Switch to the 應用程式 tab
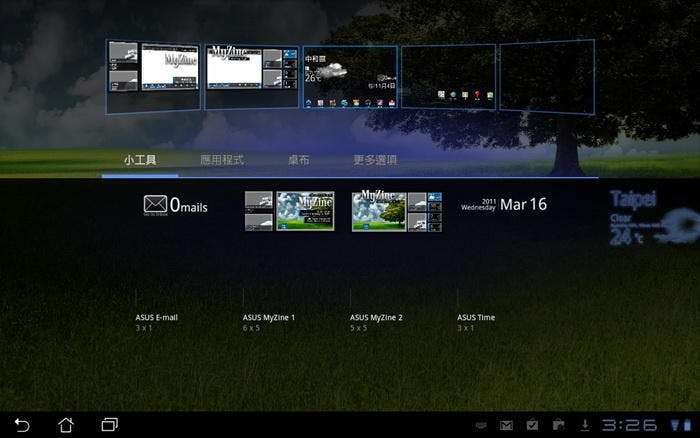The width and height of the screenshot is (700, 438). pos(221,160)
